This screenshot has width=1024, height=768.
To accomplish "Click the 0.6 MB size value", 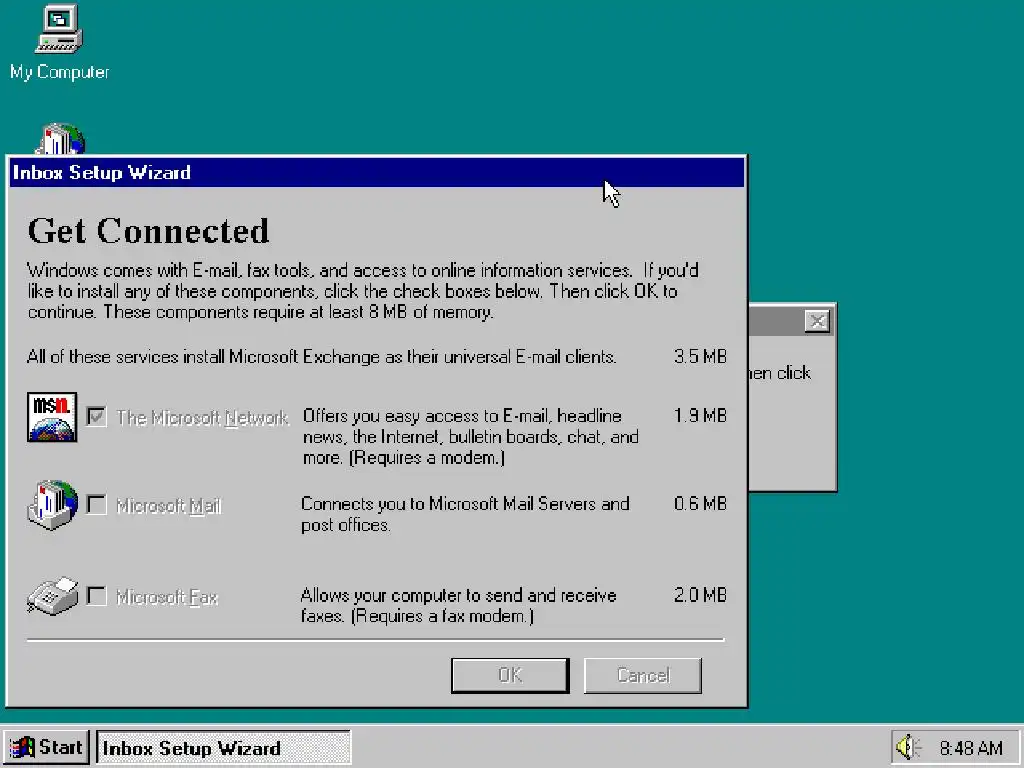I will pyautogui.click(x=700, y=504).
